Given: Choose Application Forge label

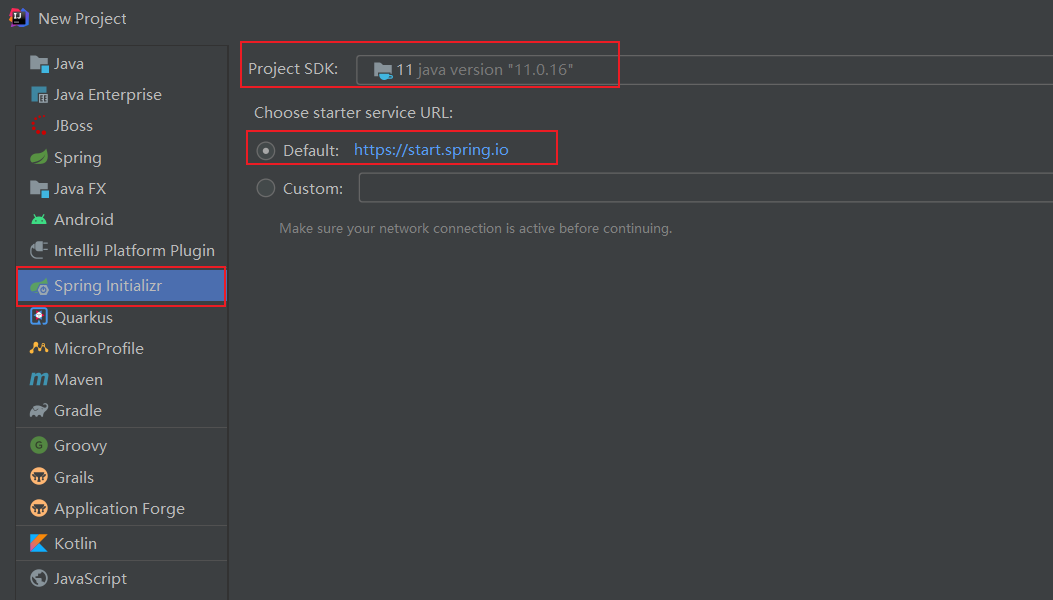Looking at the screenshot, I should [119, 509].
